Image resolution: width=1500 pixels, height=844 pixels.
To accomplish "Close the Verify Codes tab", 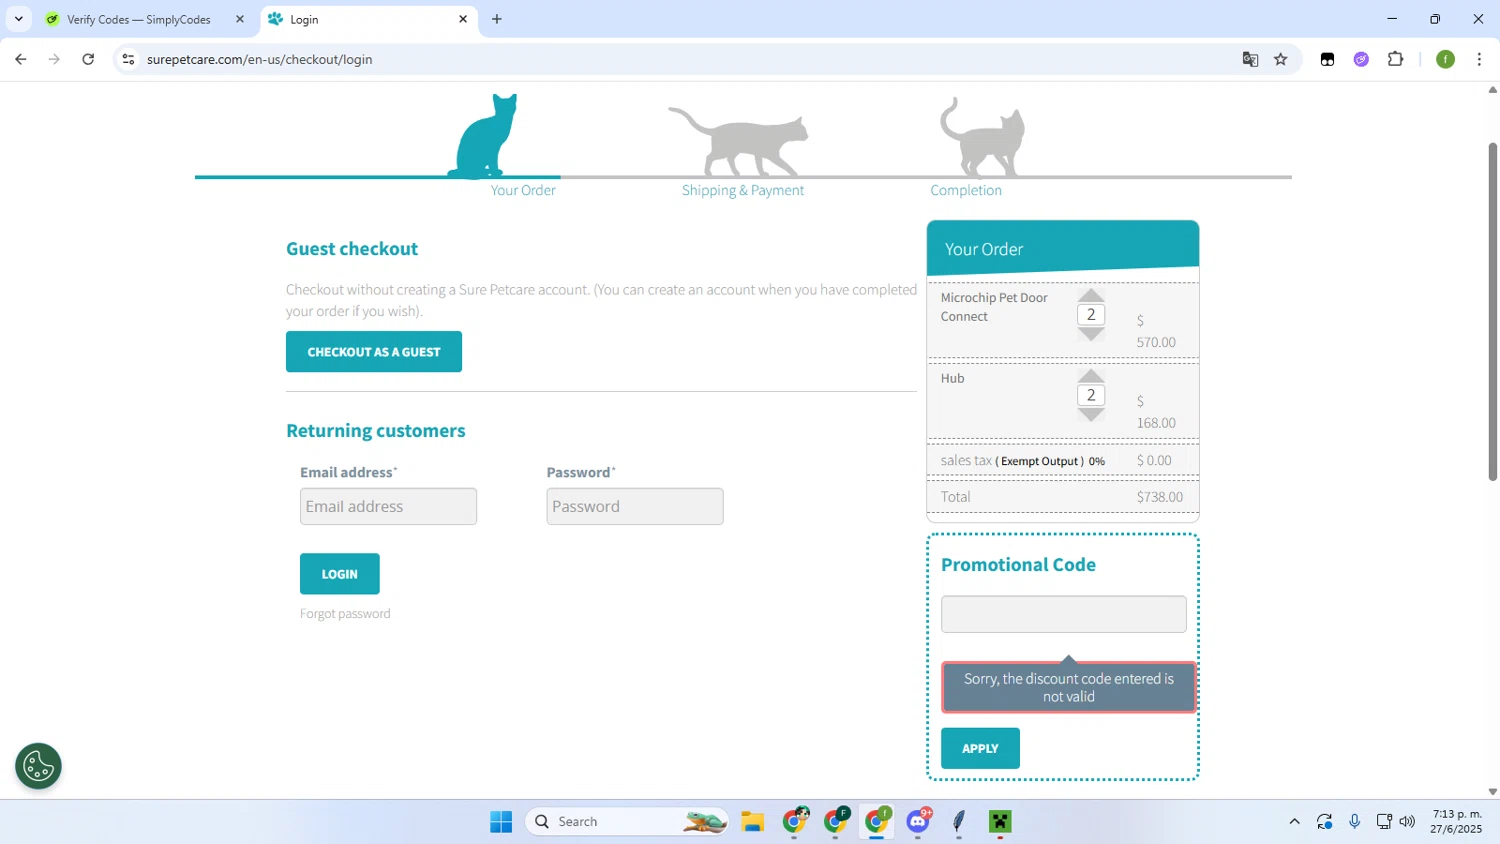I will 240,19.
